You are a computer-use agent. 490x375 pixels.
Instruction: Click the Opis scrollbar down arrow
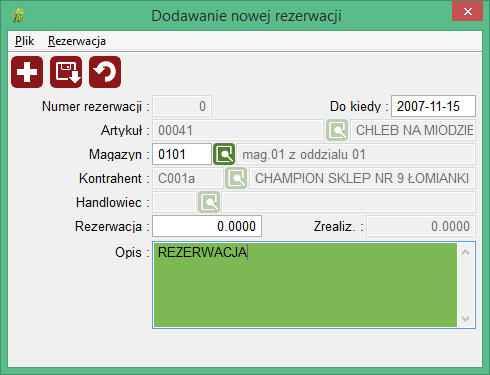(x=466, y=319)
